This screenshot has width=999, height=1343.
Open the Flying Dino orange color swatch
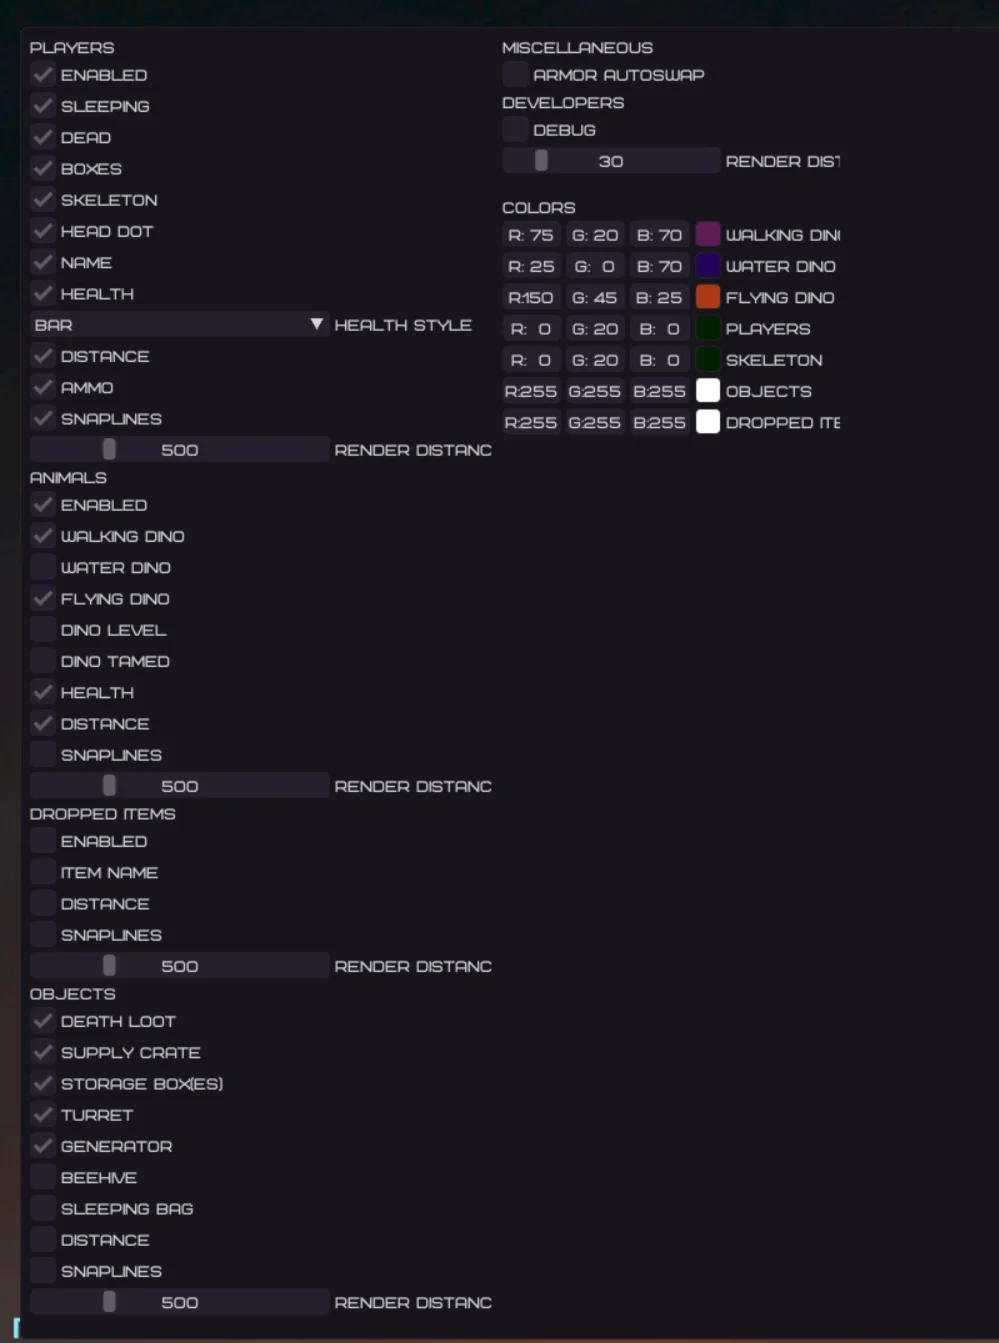[x=708, y=297]
